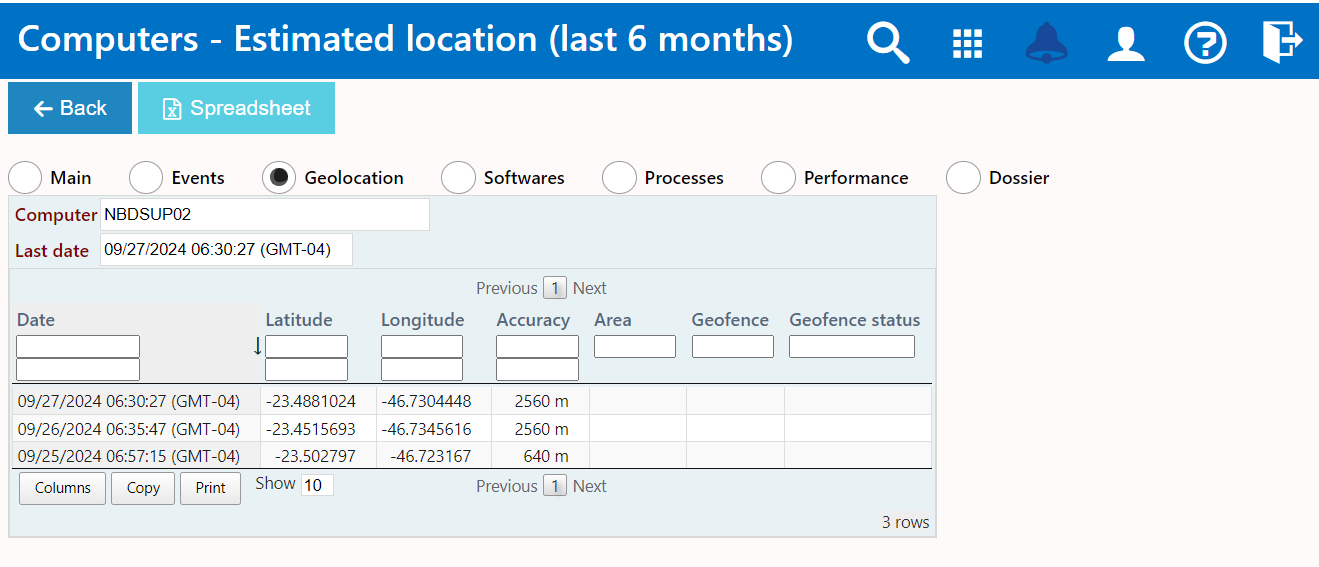Click the logout door icon
Image resolution: width=1319 pixels, height=567 pixels.
coord(1281,42)
